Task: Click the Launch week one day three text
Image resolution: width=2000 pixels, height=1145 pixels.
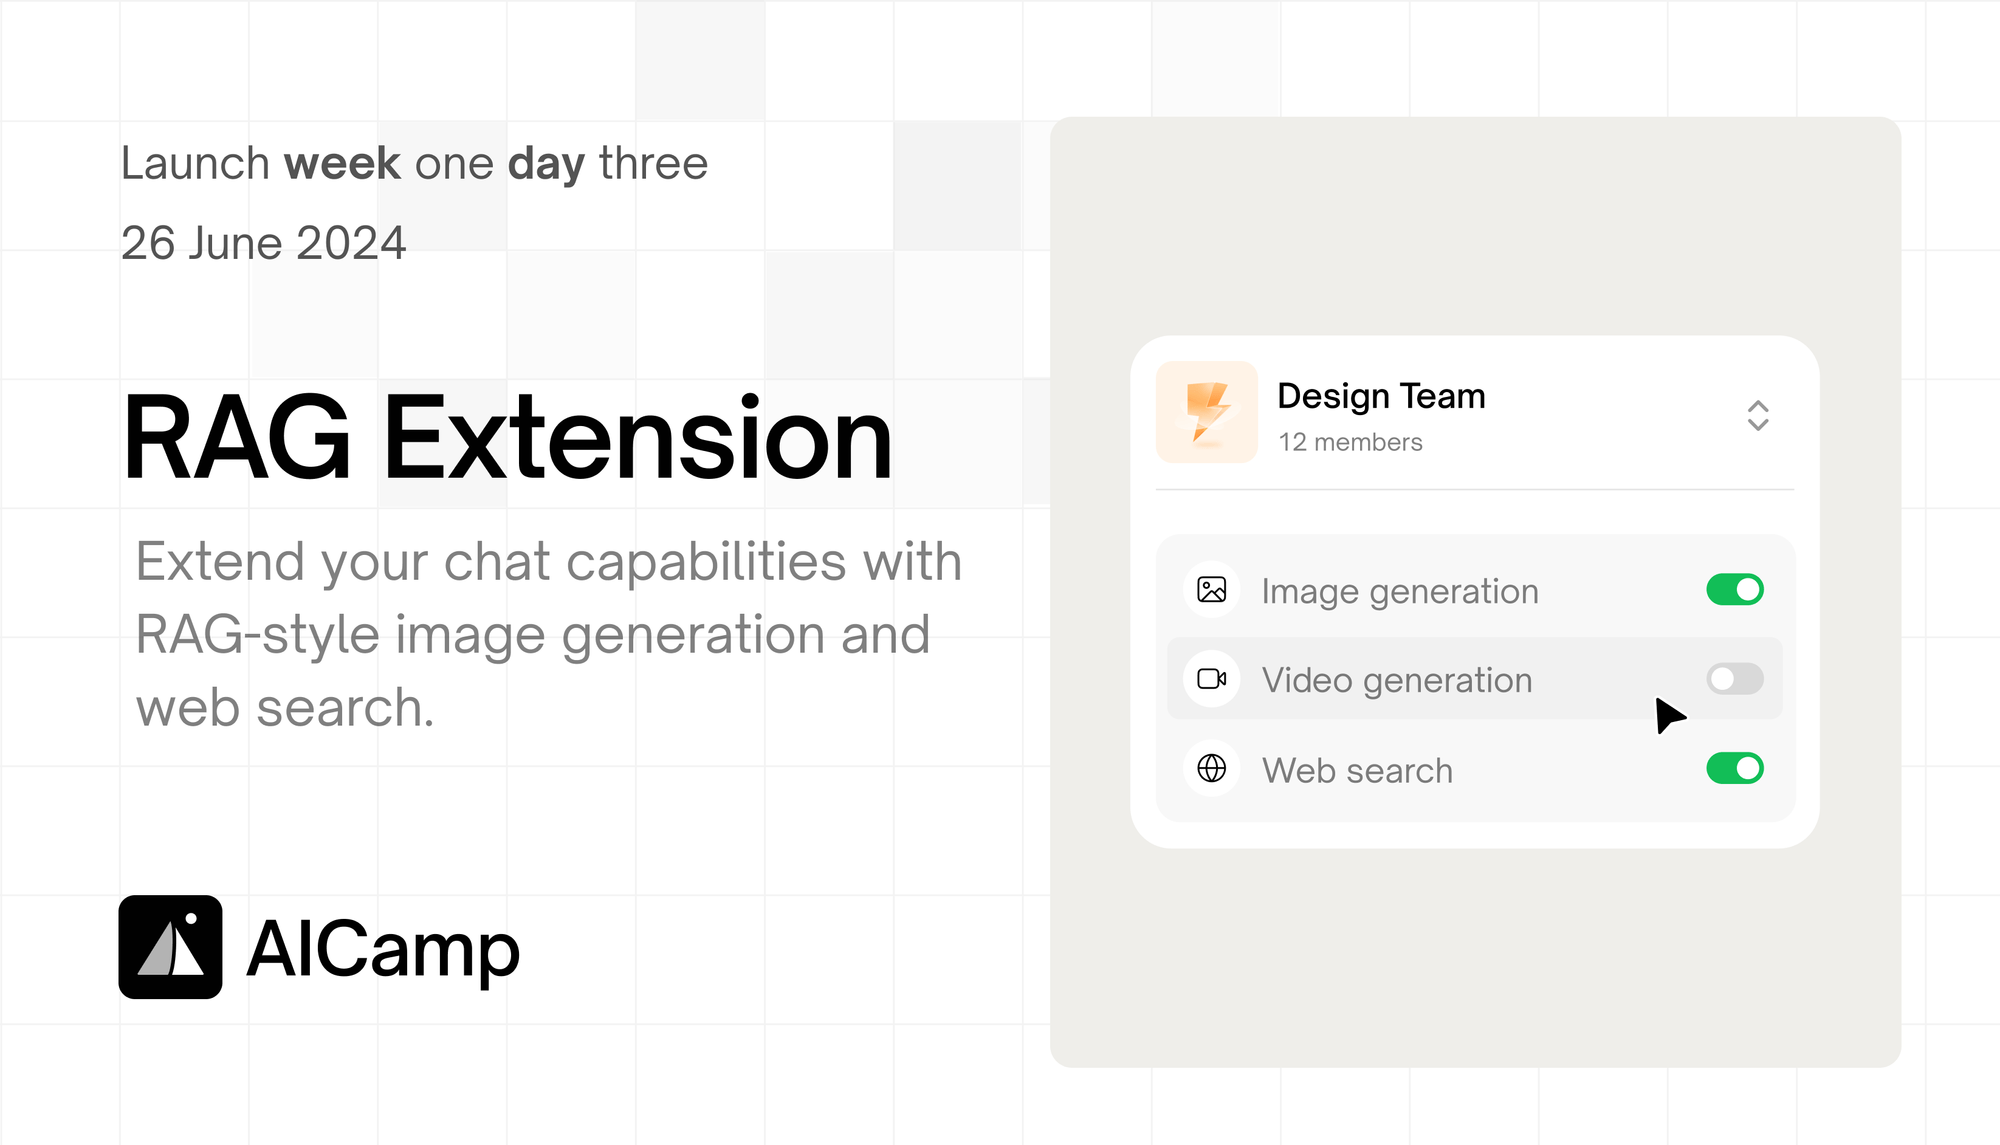Action: coord(414,163)
